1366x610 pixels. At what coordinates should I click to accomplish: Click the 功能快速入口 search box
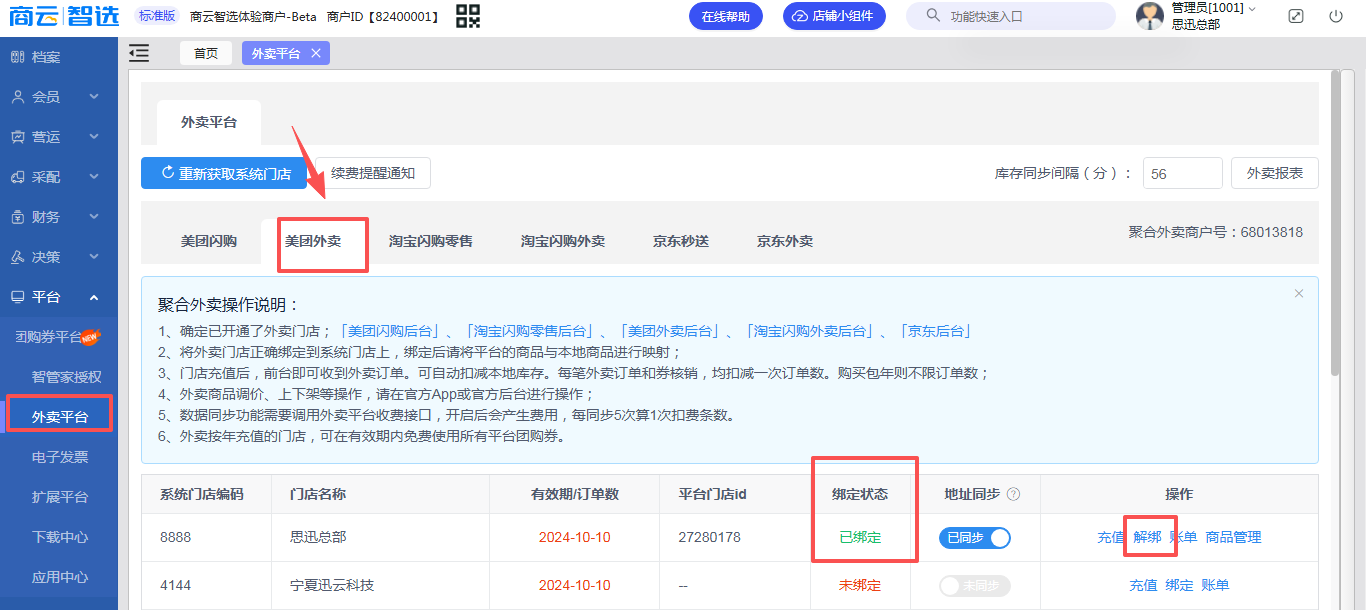pyautogui.click(x=1010, y=16)
